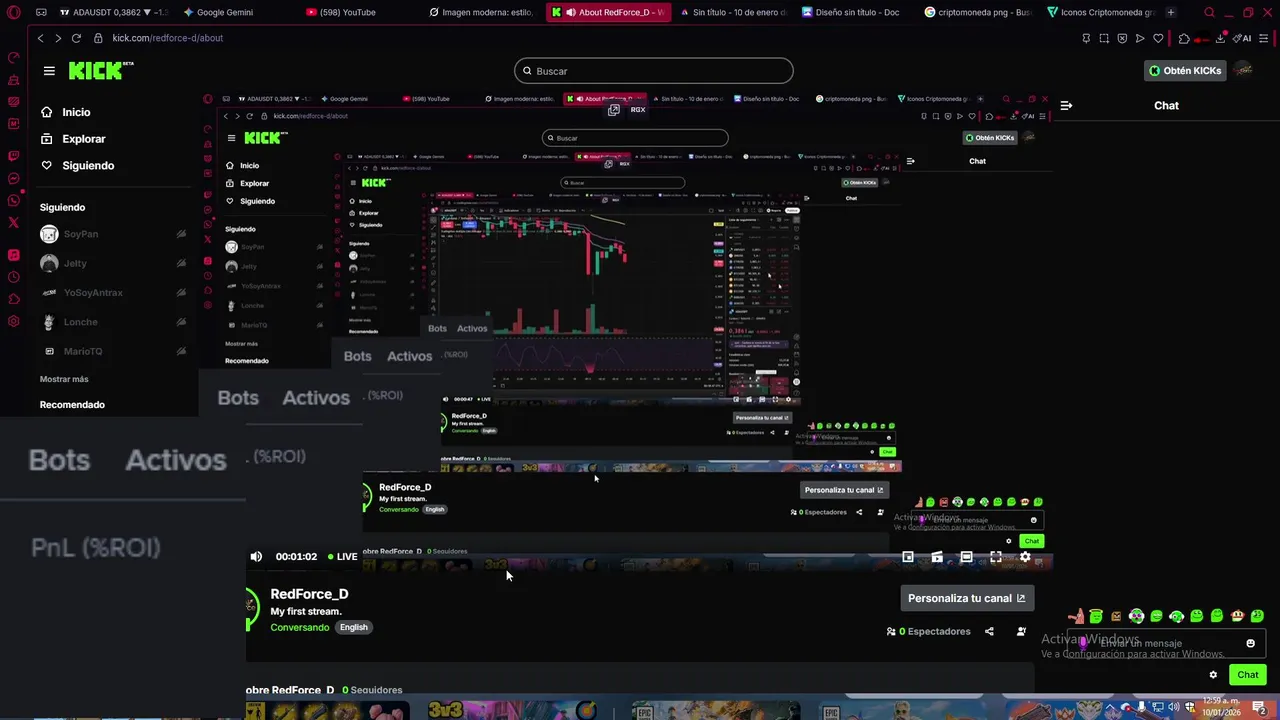The image size is (1280, 720).
Task: Open Twitch in Opera GX sidebar
Action: (13, 156)
